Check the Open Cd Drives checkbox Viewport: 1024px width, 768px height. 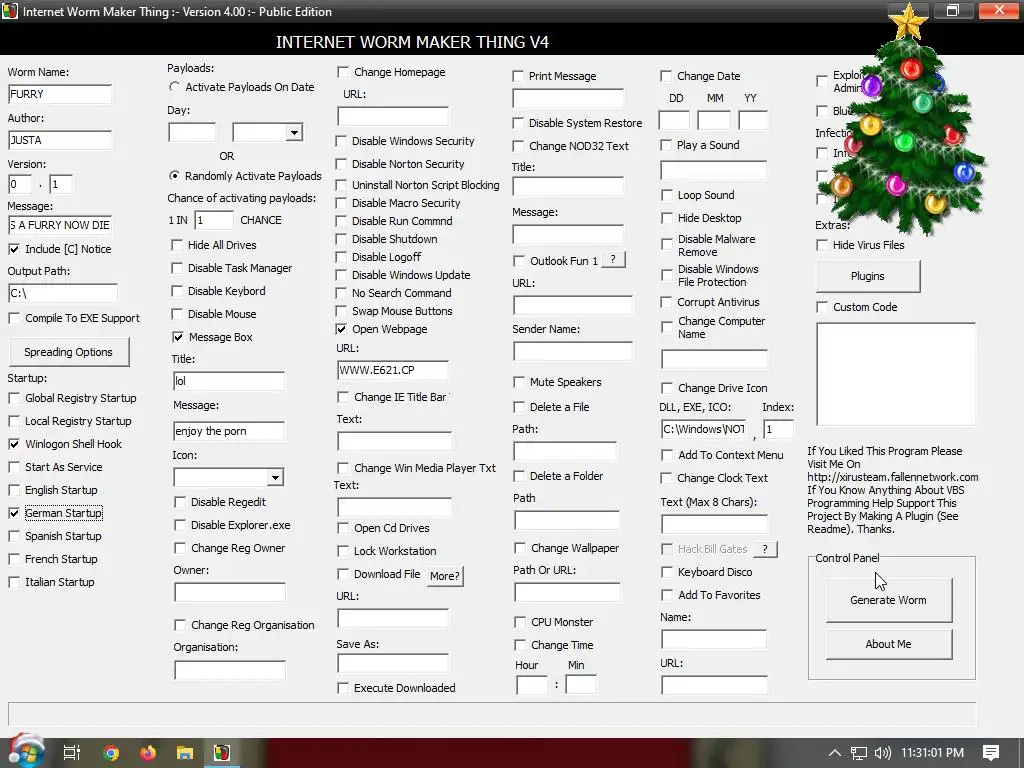point(343,528)
